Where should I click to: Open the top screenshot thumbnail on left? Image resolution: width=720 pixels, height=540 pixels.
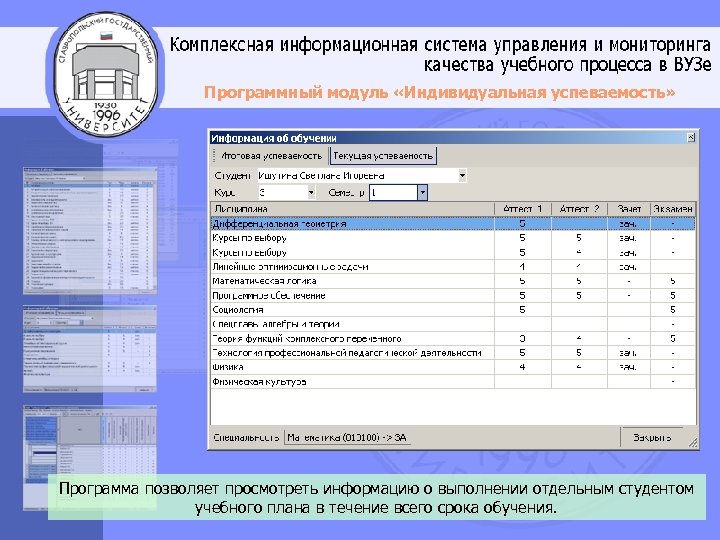click(x=90, y=231)
